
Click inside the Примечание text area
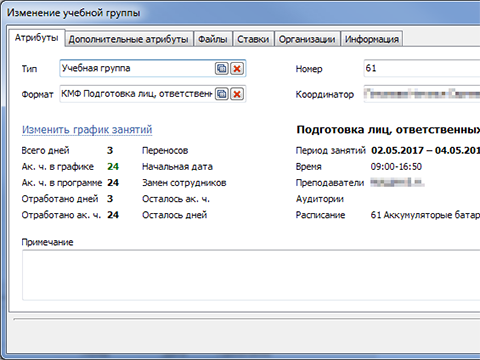251,275
